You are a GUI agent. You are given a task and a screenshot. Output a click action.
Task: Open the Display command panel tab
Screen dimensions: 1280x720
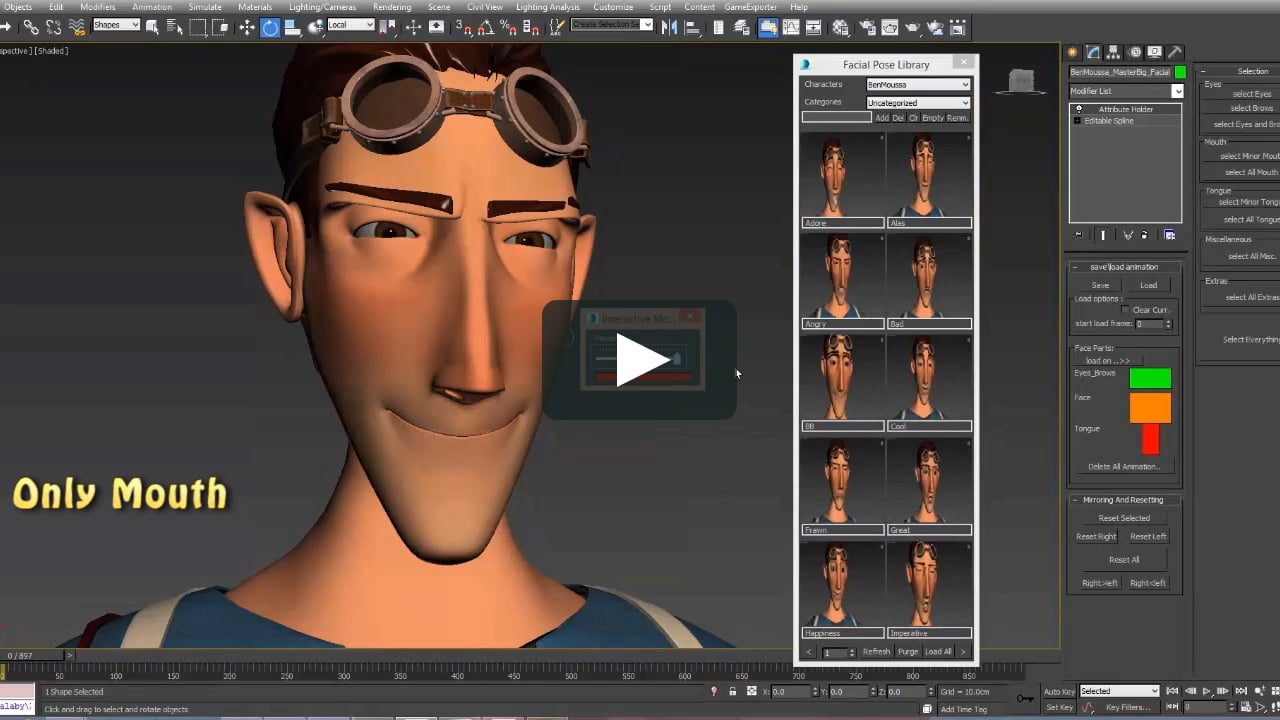[1155, 52]
